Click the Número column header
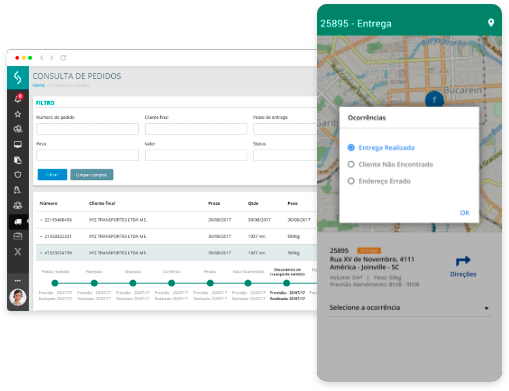 tap(48, 203)
